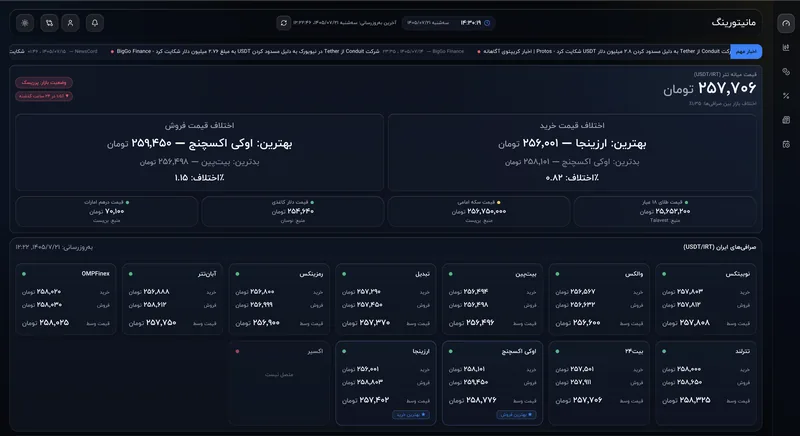
Task: Select the نوبیتکس exchange name
Action: 738,274
